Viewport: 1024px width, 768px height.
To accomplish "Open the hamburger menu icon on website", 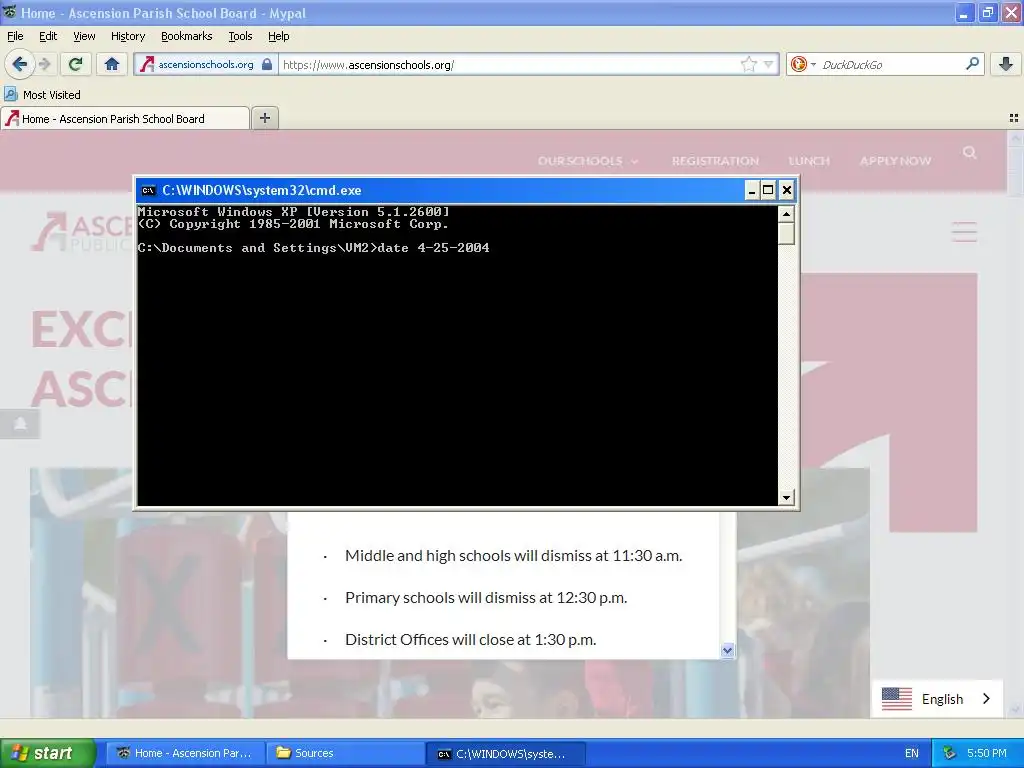I will 964,231.
